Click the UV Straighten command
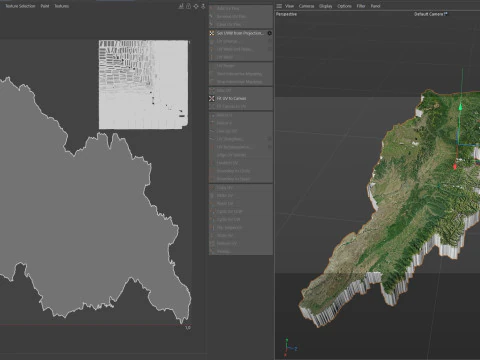The image size is (480, 360). [240, 139]
